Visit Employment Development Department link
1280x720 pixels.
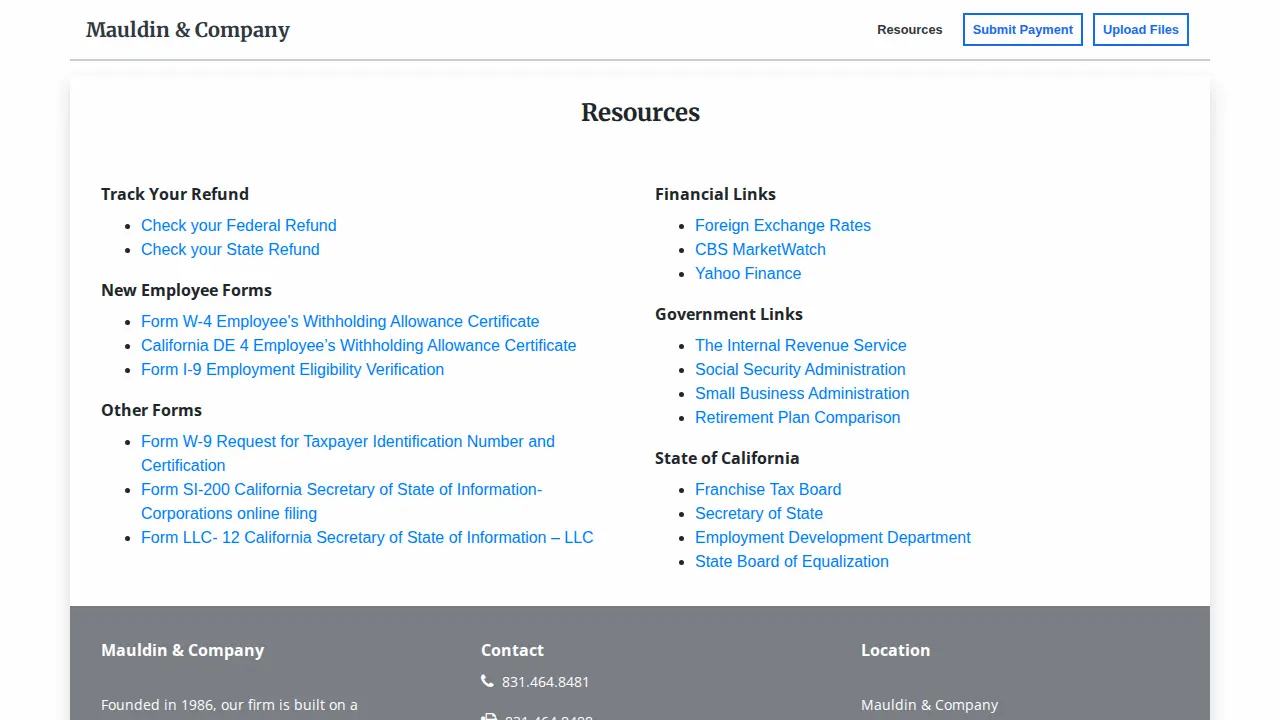tap(833, 537)
